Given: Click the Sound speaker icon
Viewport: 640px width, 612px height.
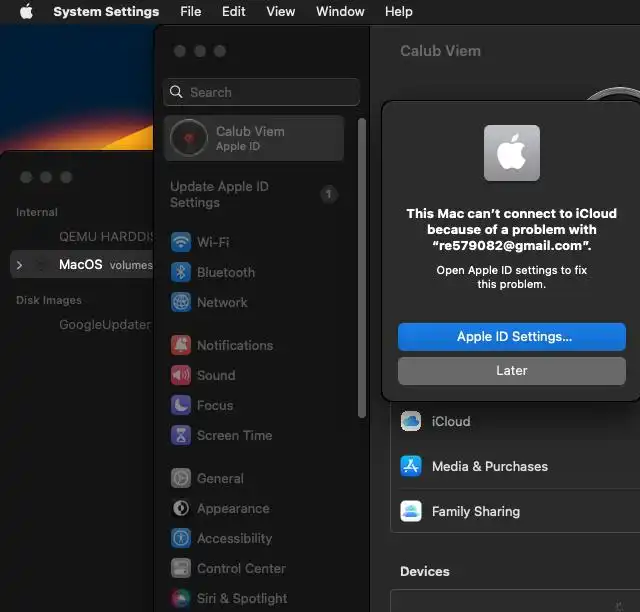Looking at the screenshot, I should (x=181, y=375).
